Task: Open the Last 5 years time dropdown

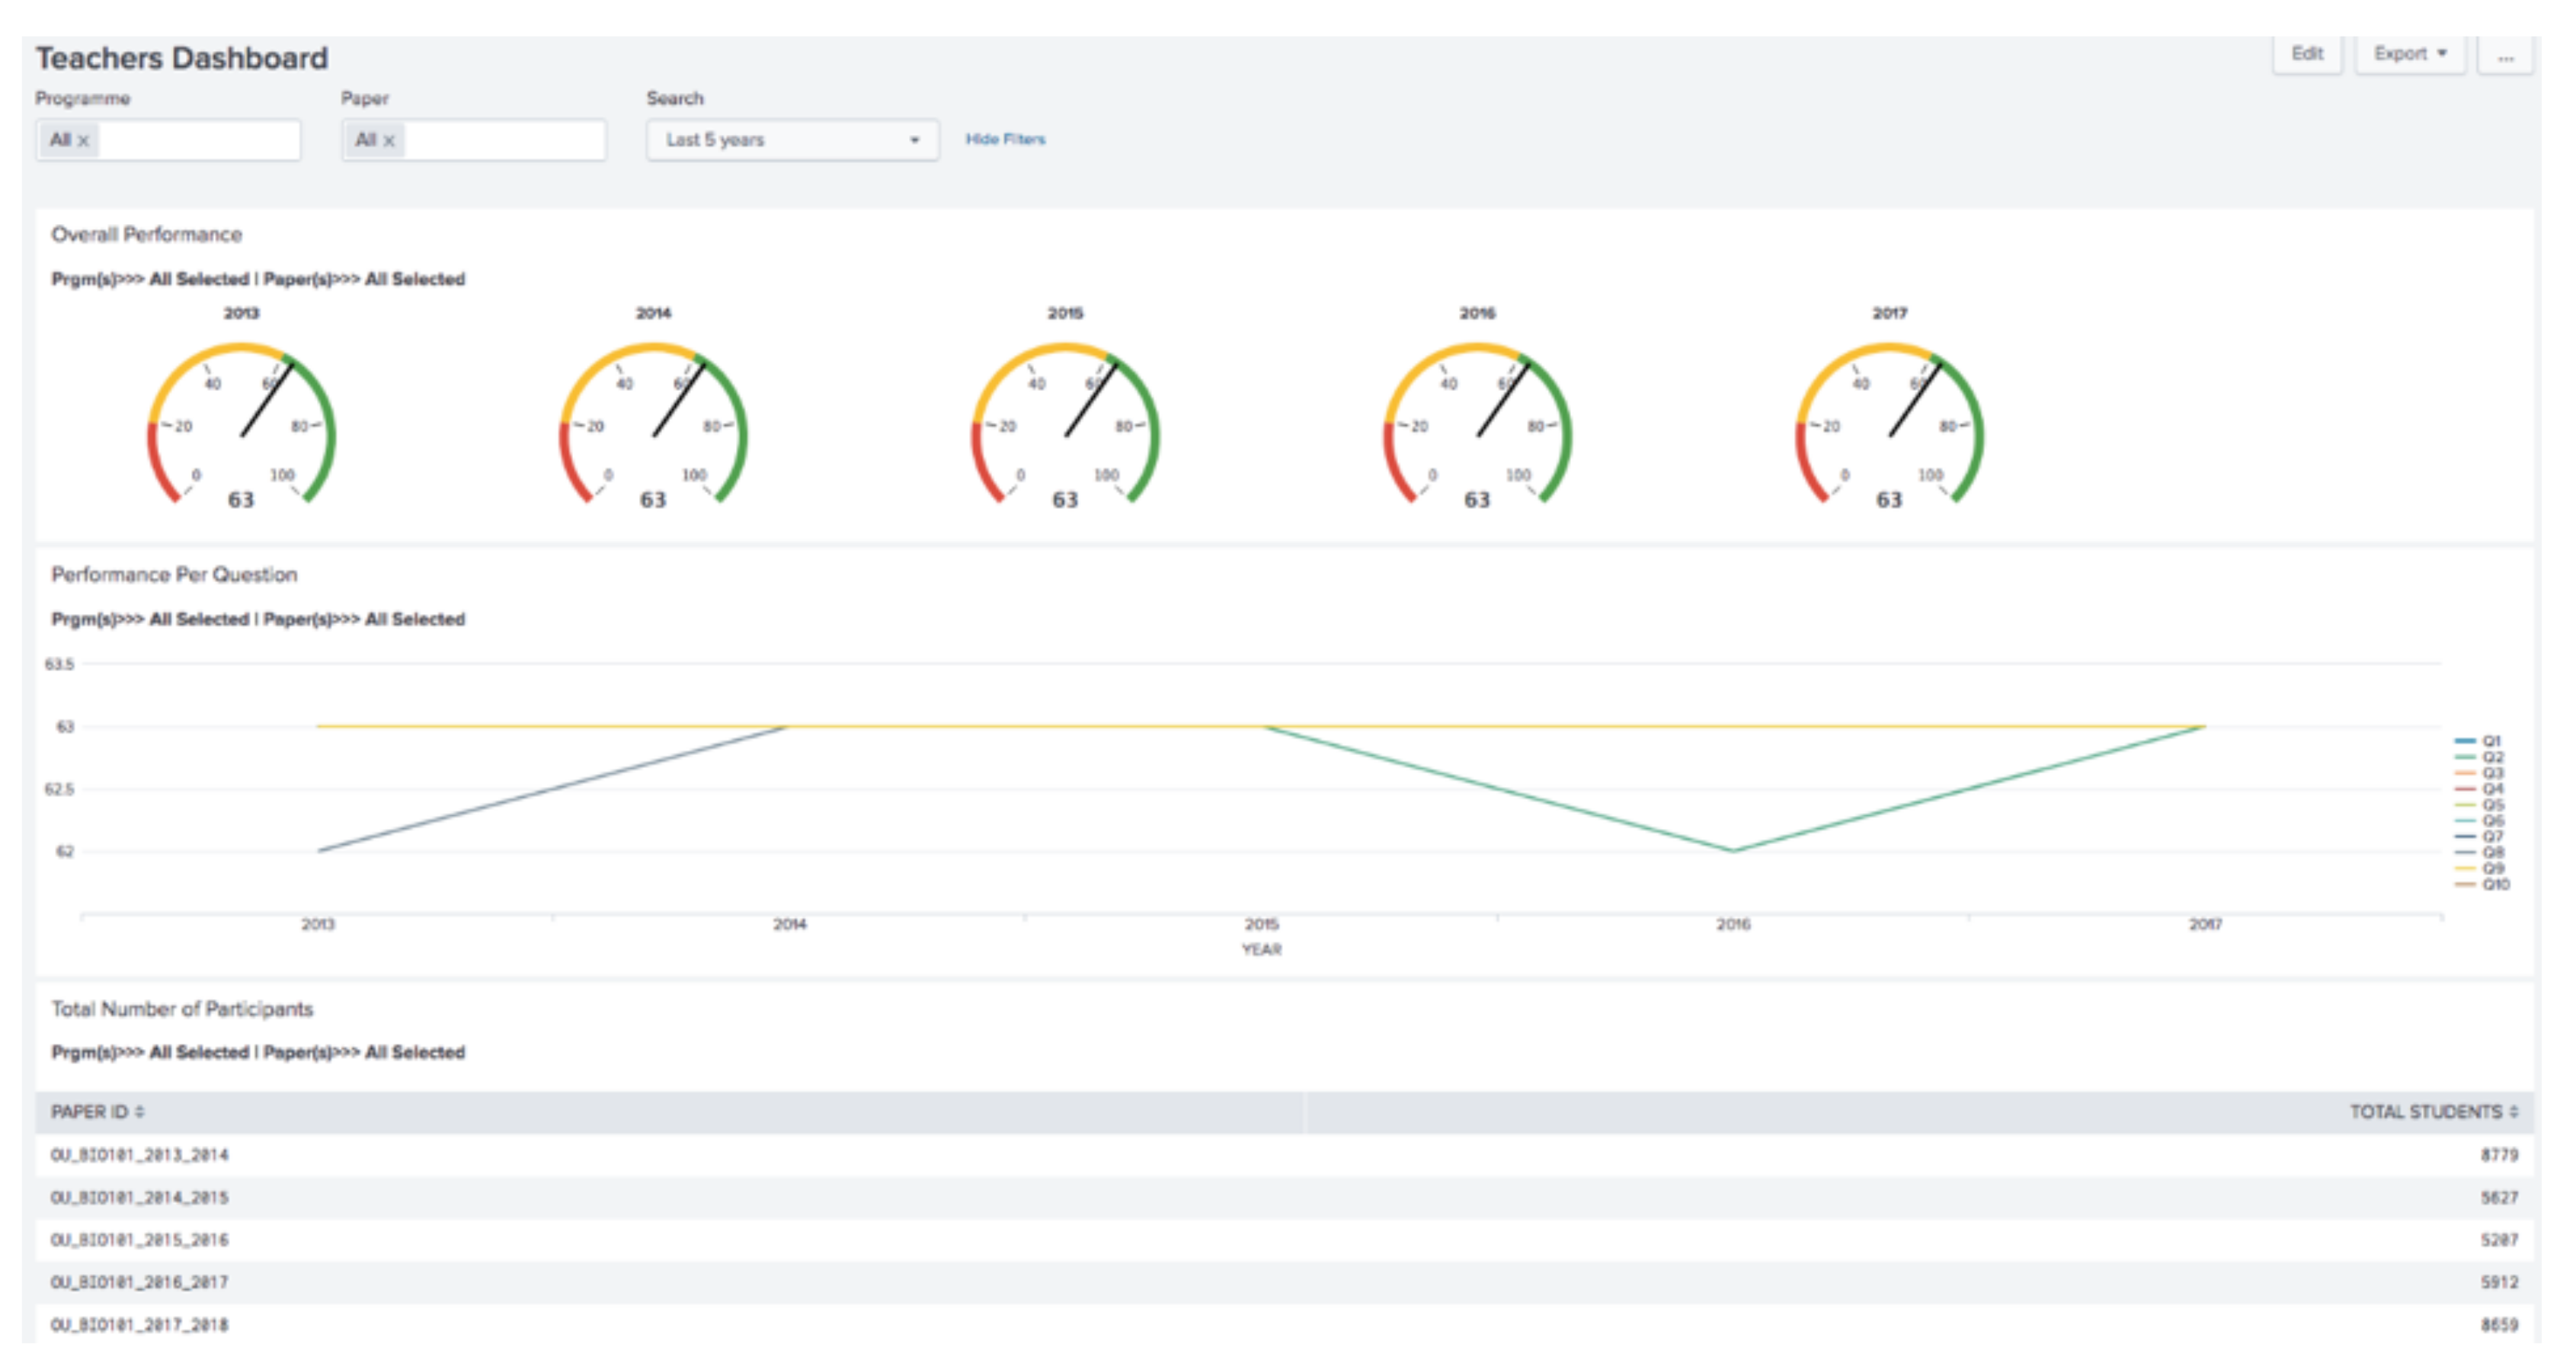Action: coord(792,140)
